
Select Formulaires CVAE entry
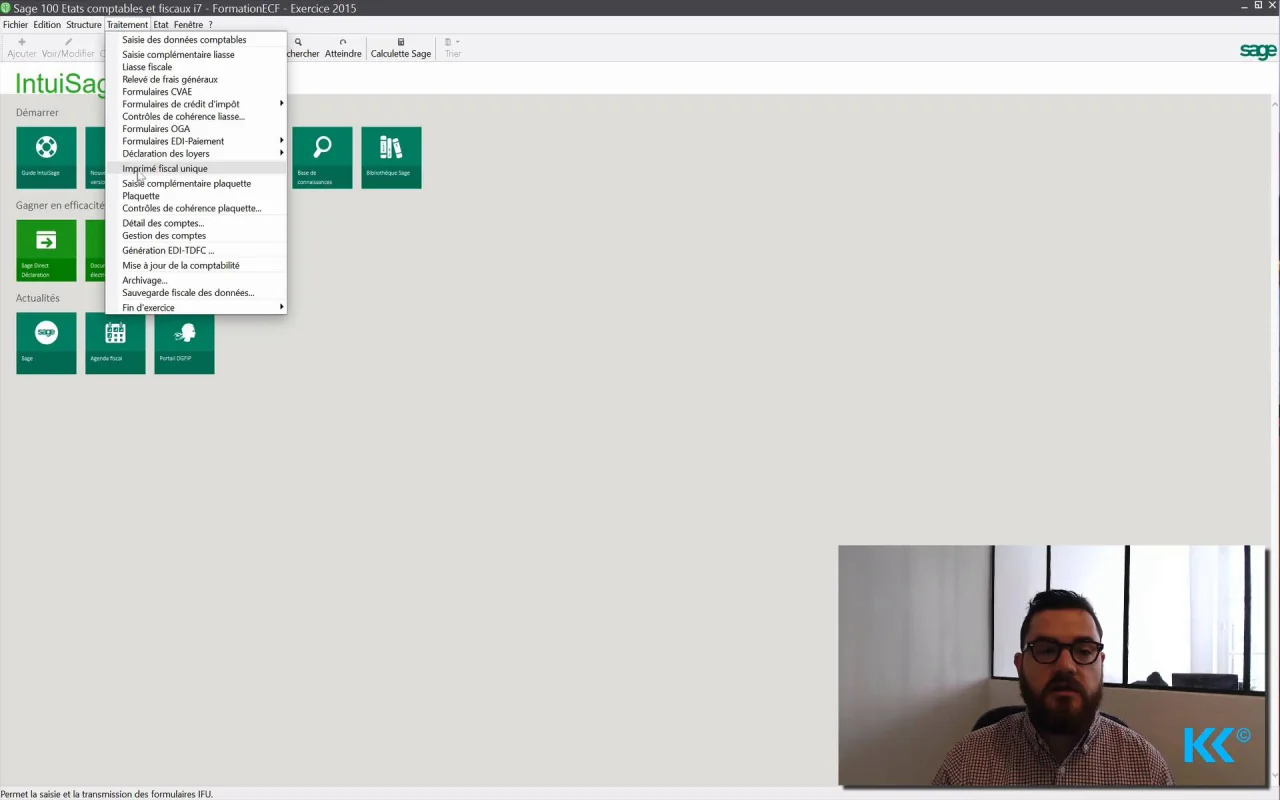pyautogui.click(x=196, y=92)
